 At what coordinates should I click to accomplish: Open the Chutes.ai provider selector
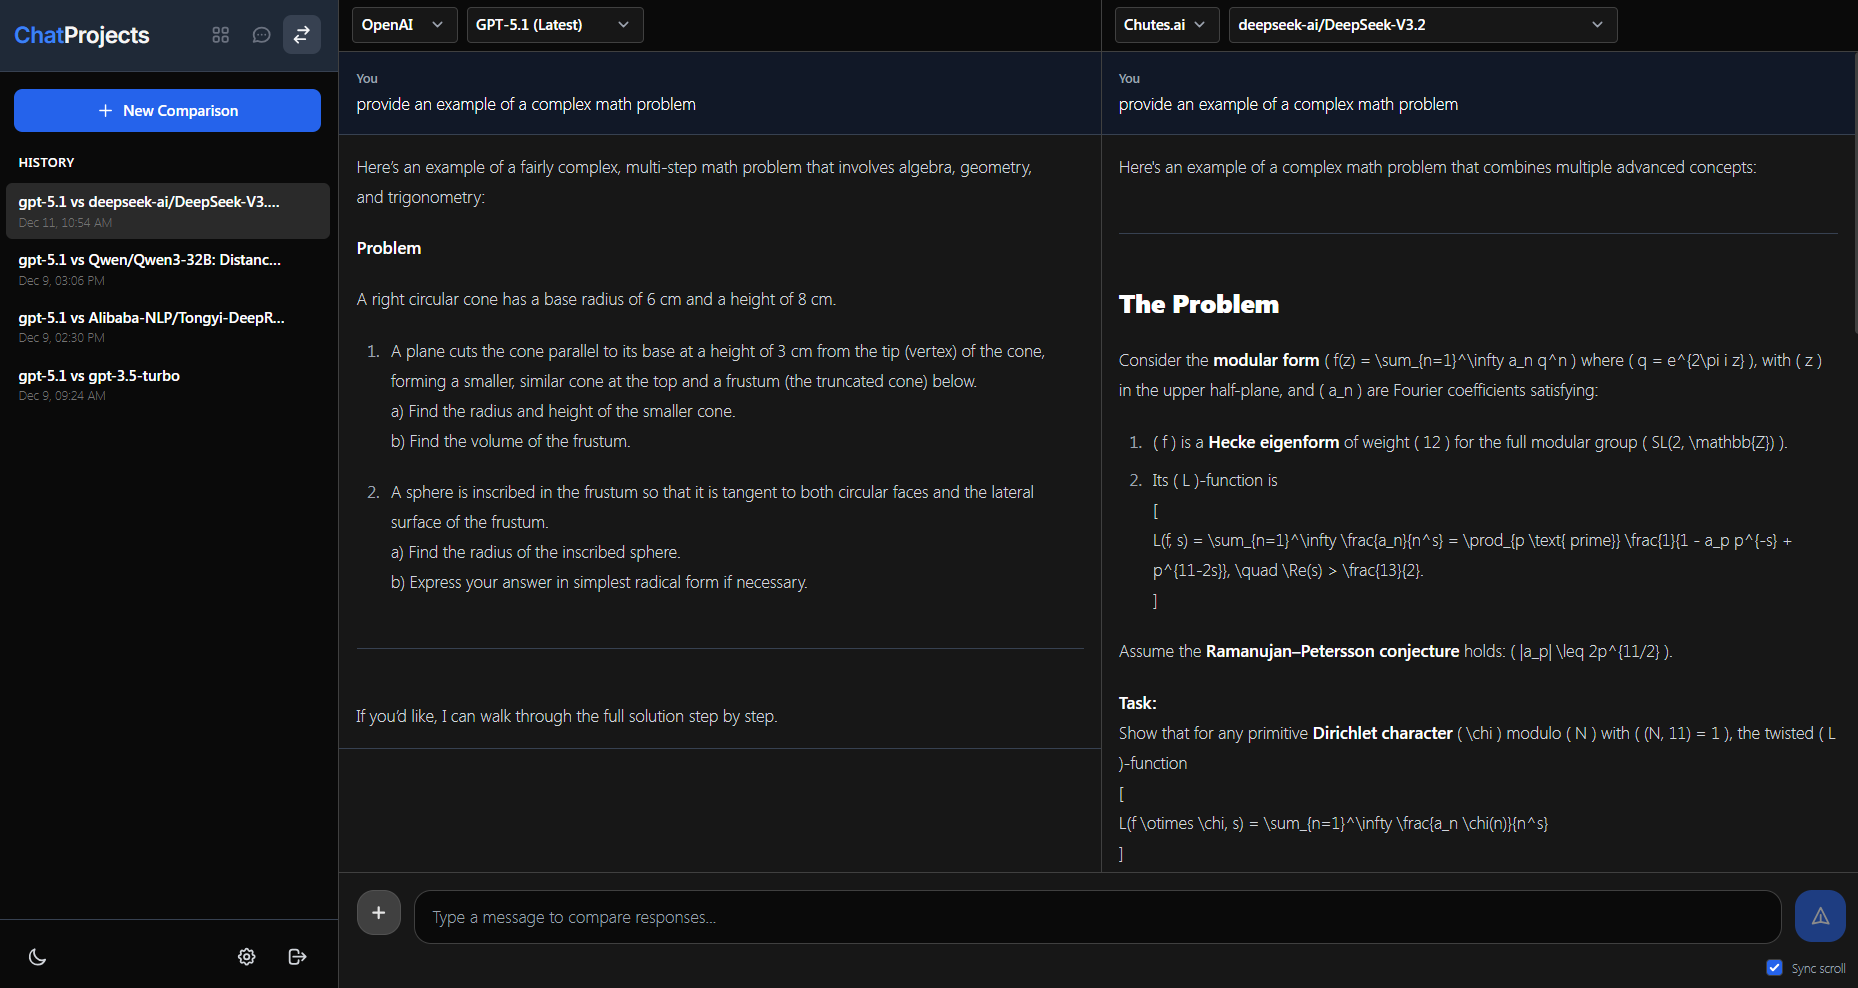(1166, 24)
